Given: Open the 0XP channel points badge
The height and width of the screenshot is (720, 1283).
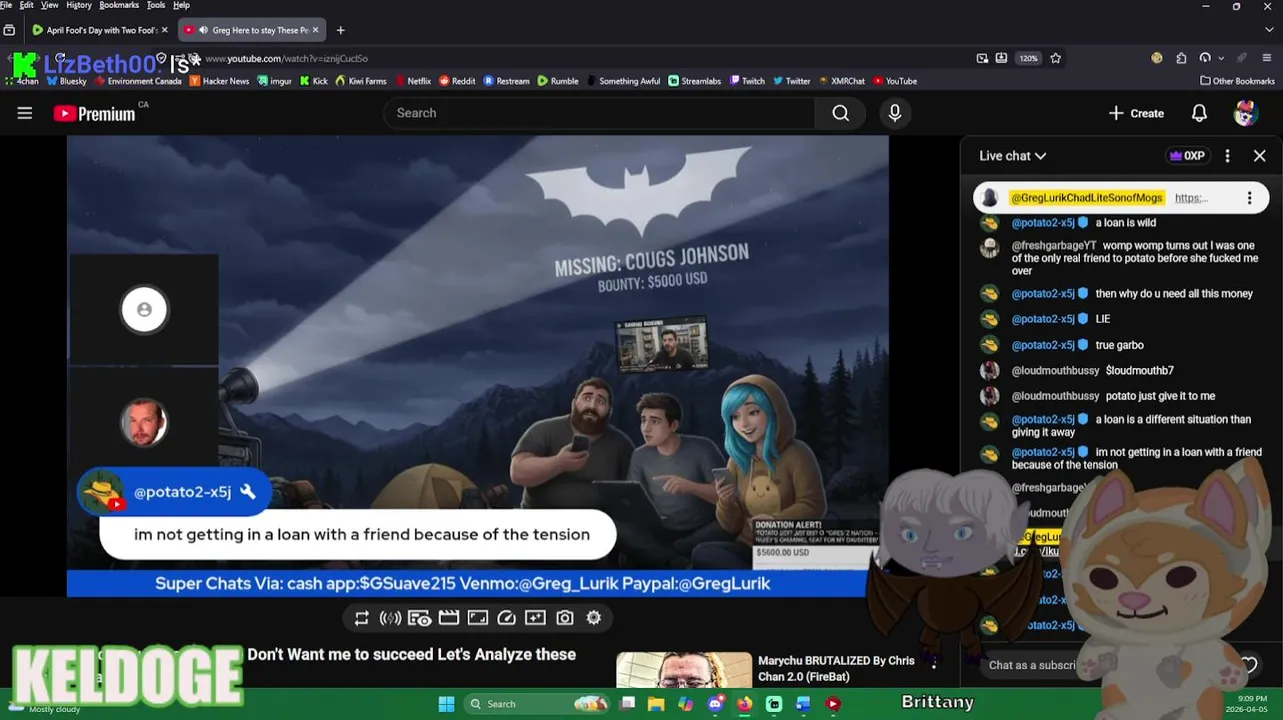Looking at the screenshot, I should click(1188, 156).
